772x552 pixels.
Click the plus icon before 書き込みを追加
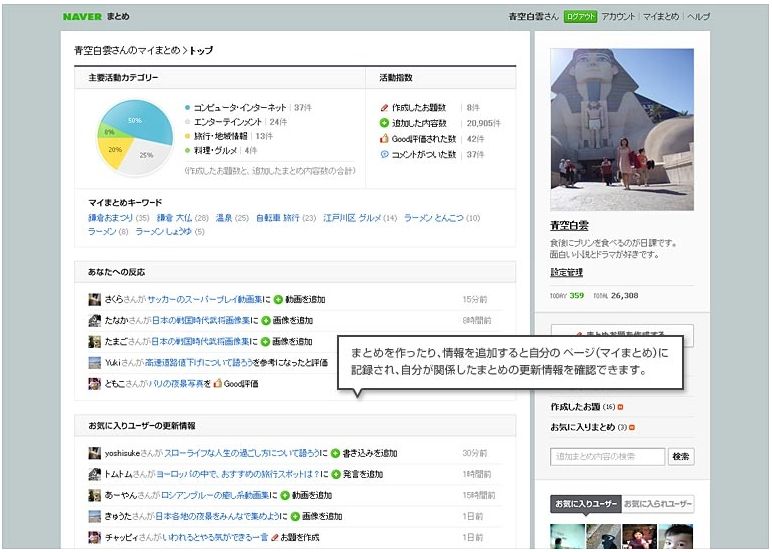(x=335, y=454)
